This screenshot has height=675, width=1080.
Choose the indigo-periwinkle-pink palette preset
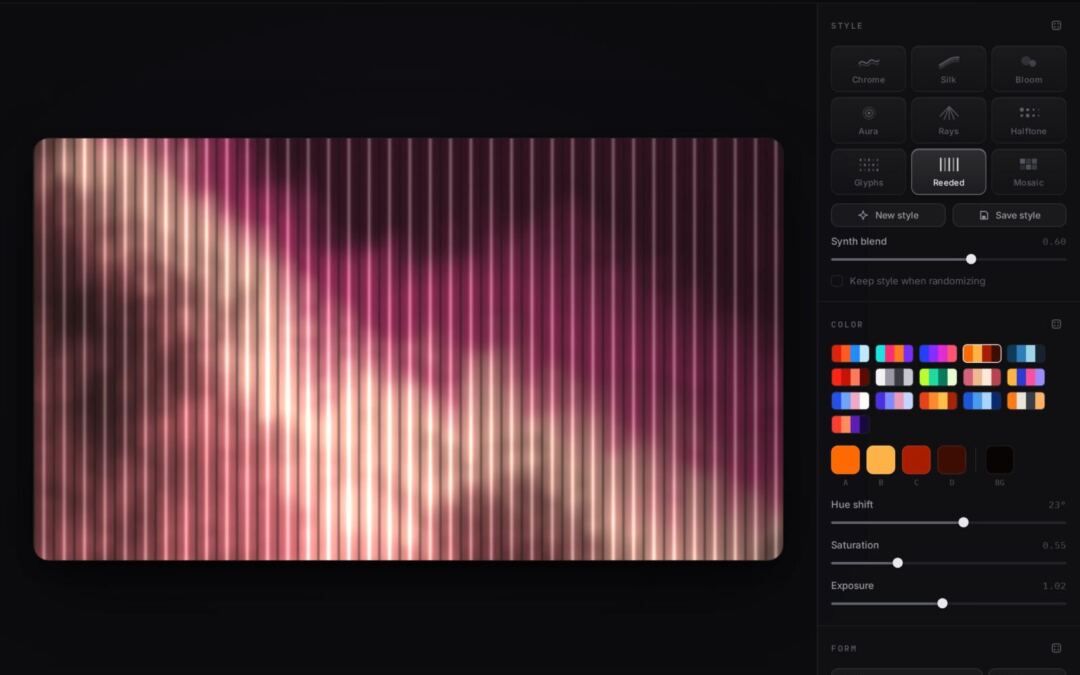pyautogui.click(x=894, y=400)
